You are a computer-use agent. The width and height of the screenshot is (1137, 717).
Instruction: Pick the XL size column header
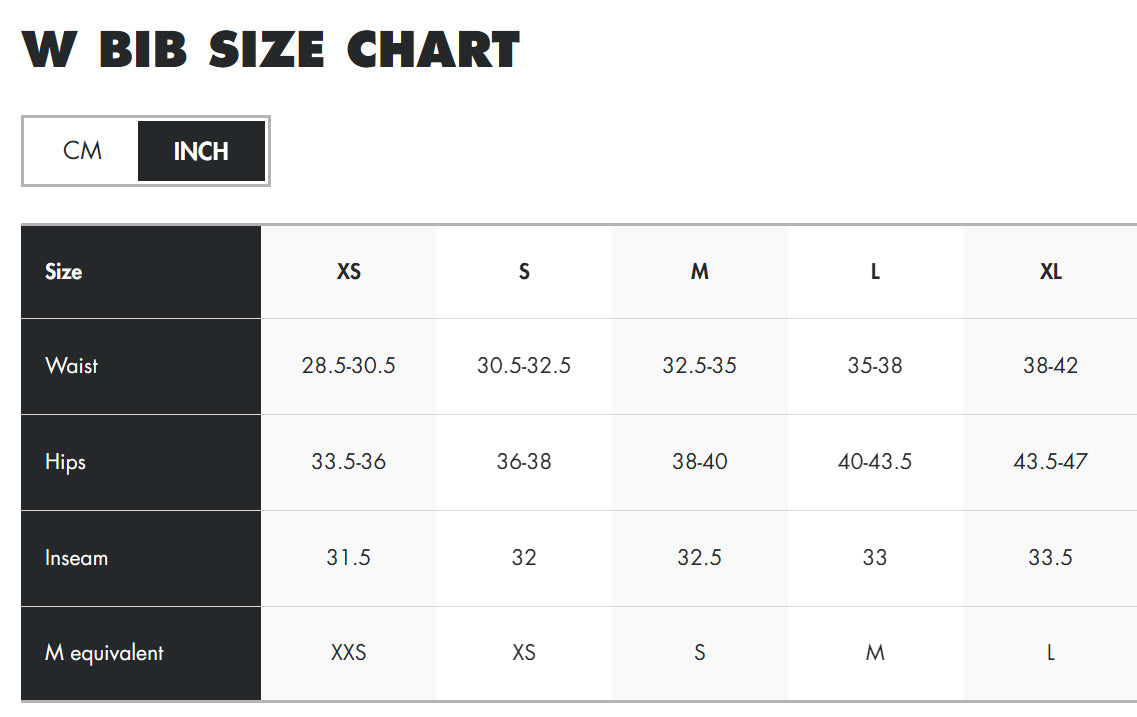pos(1050,271)
